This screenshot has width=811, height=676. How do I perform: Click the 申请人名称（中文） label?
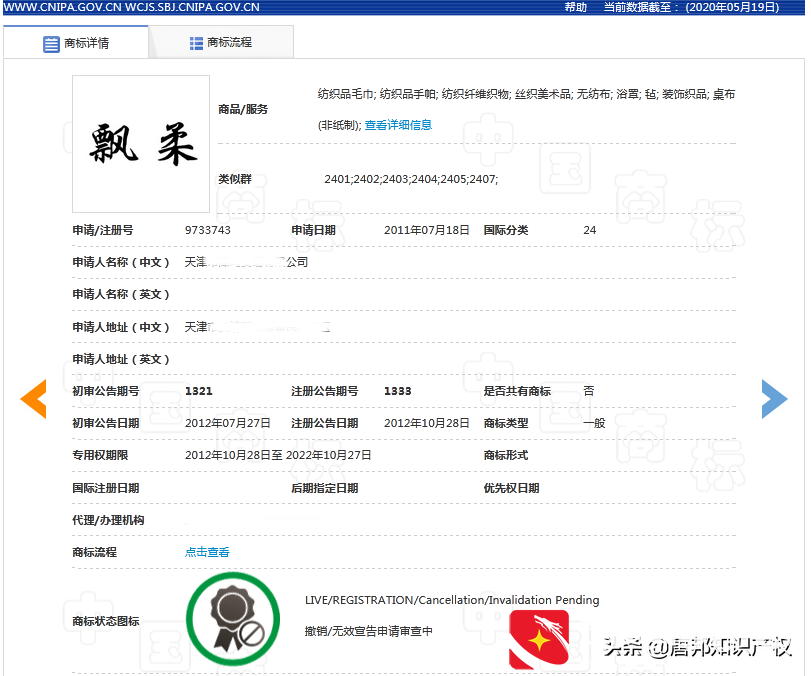[x=121, y=262]
